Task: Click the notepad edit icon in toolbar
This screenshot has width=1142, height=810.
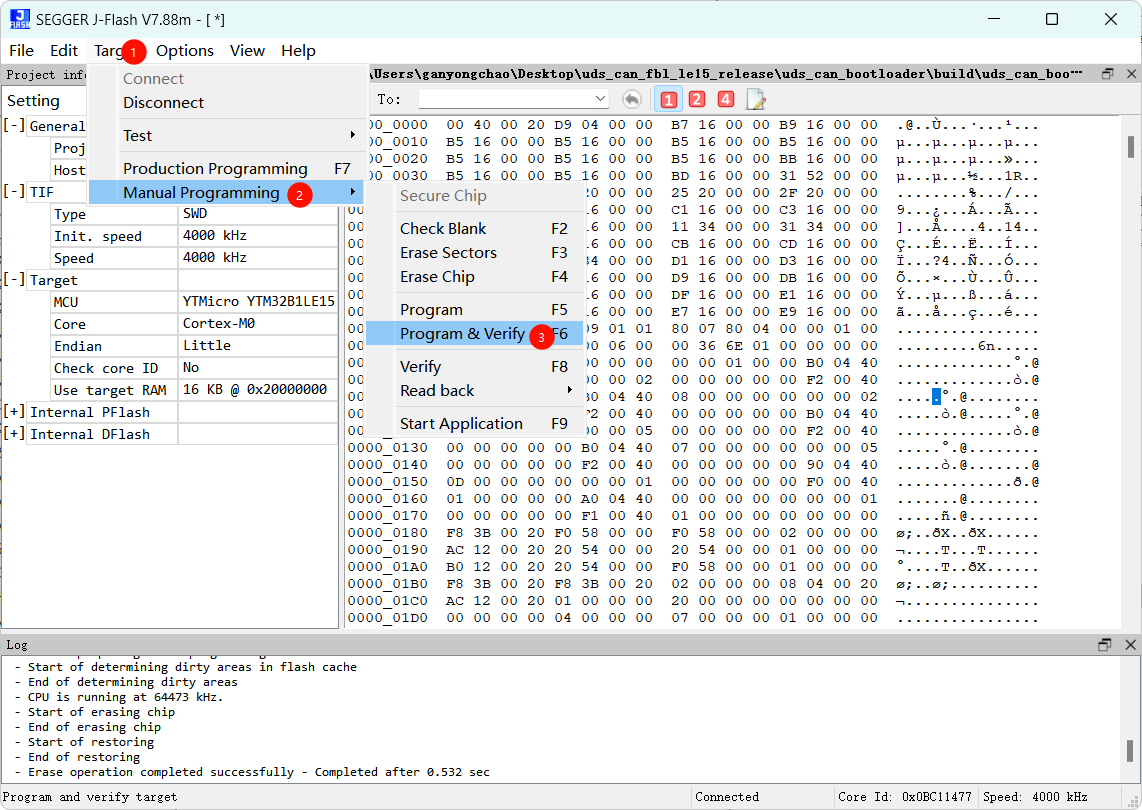Action: coord(755,100)
